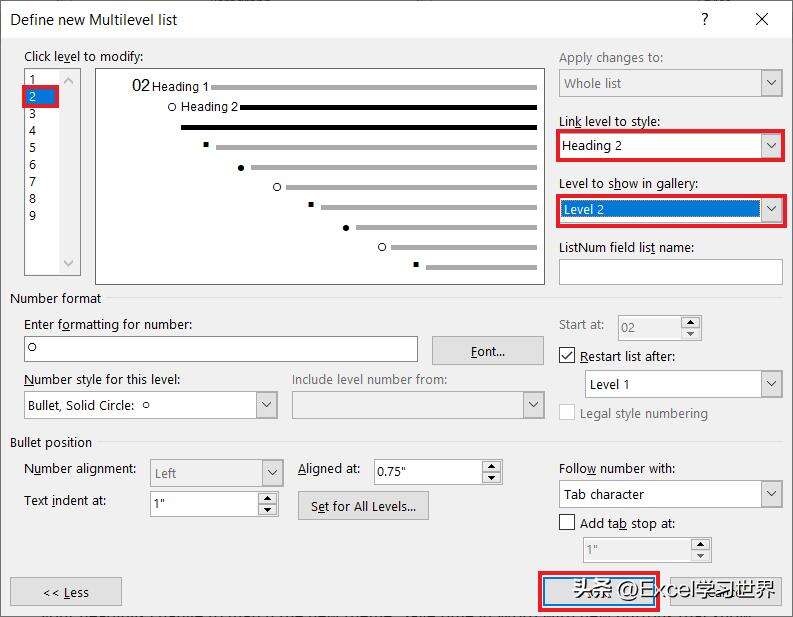Select level 7 in the level list
The height and width of the screenshot is (617, 793).
(32, 182)
